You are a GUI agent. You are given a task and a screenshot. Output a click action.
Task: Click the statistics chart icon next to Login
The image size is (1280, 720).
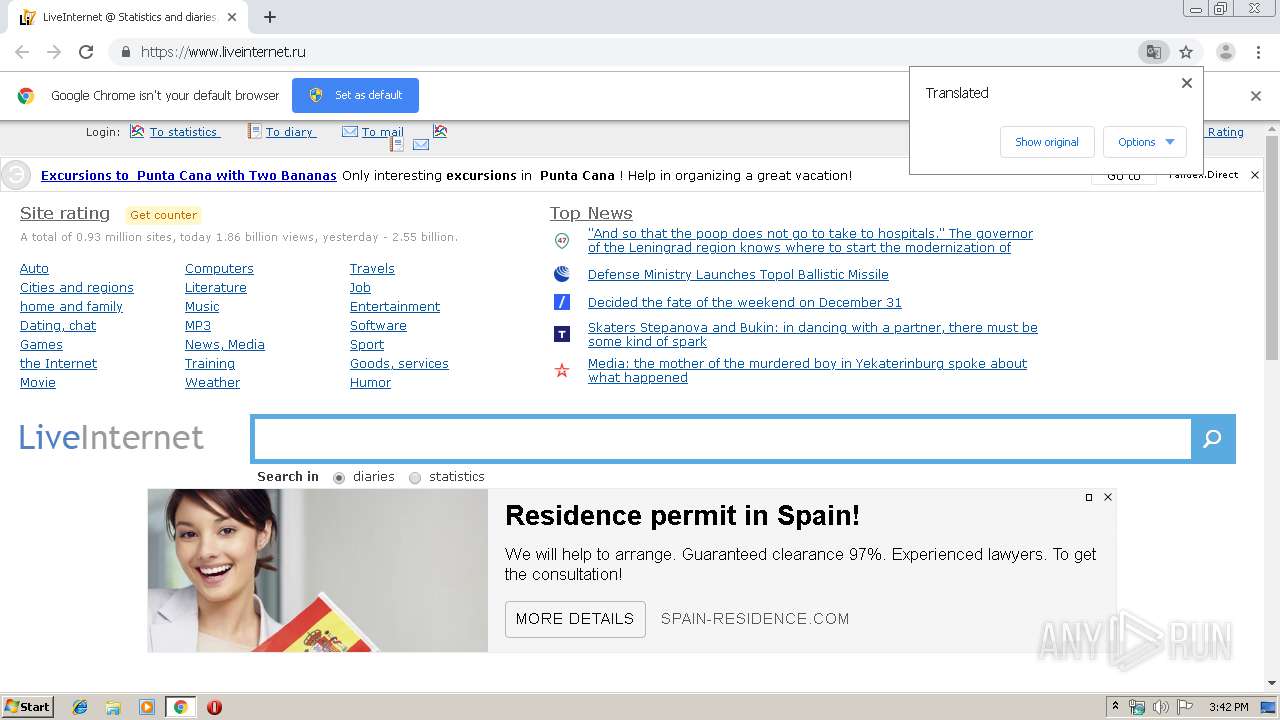(x=137, y=131)
